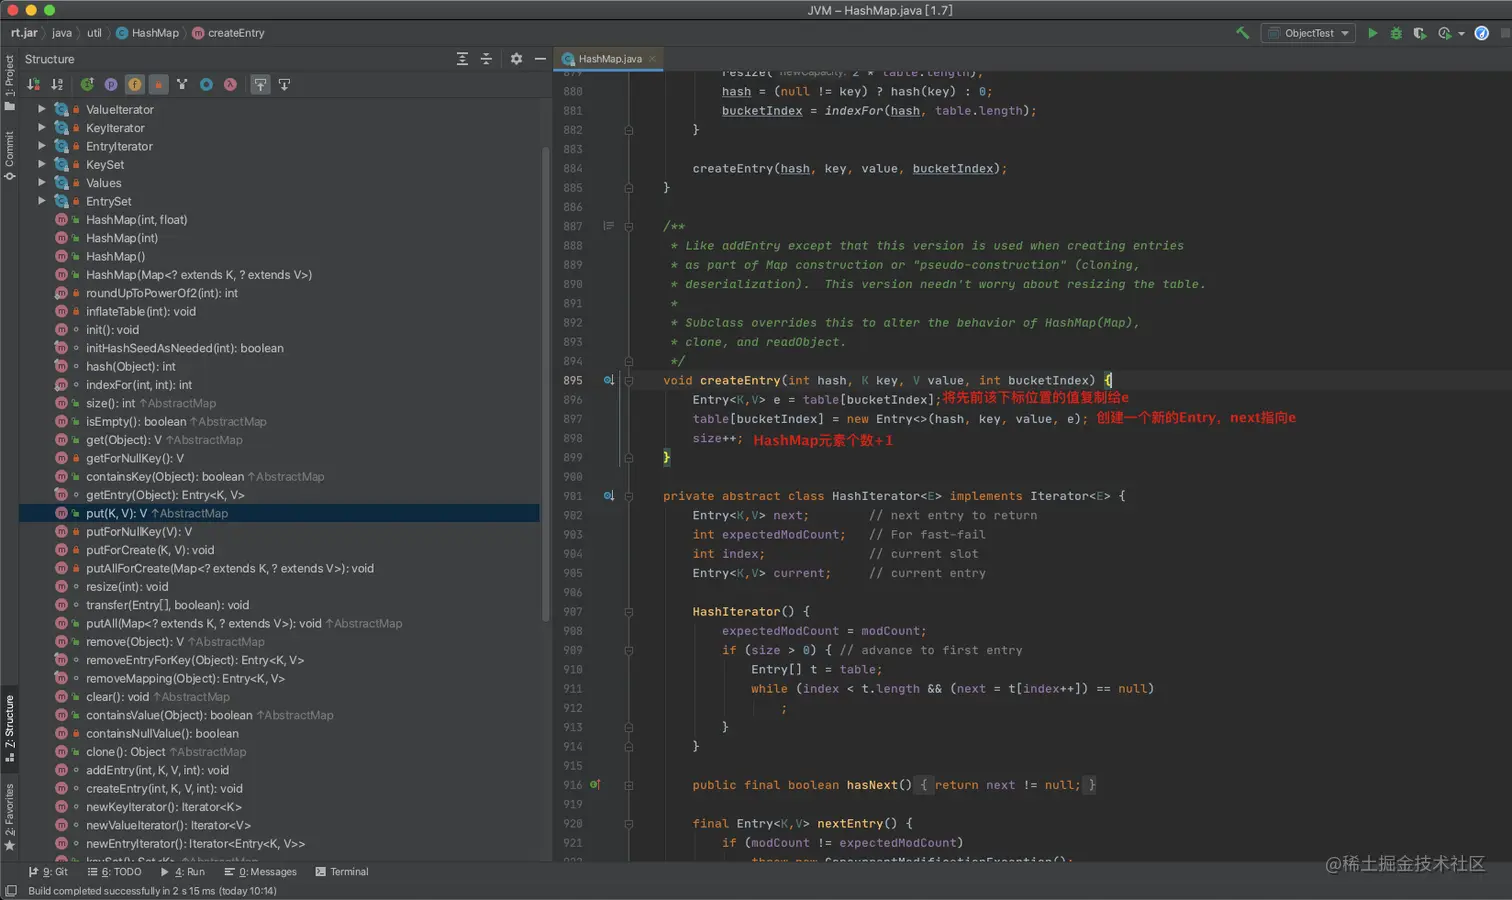Expand the folded hasNext body on line 916
Screen dimensions: 1512x900
[629, 785]
